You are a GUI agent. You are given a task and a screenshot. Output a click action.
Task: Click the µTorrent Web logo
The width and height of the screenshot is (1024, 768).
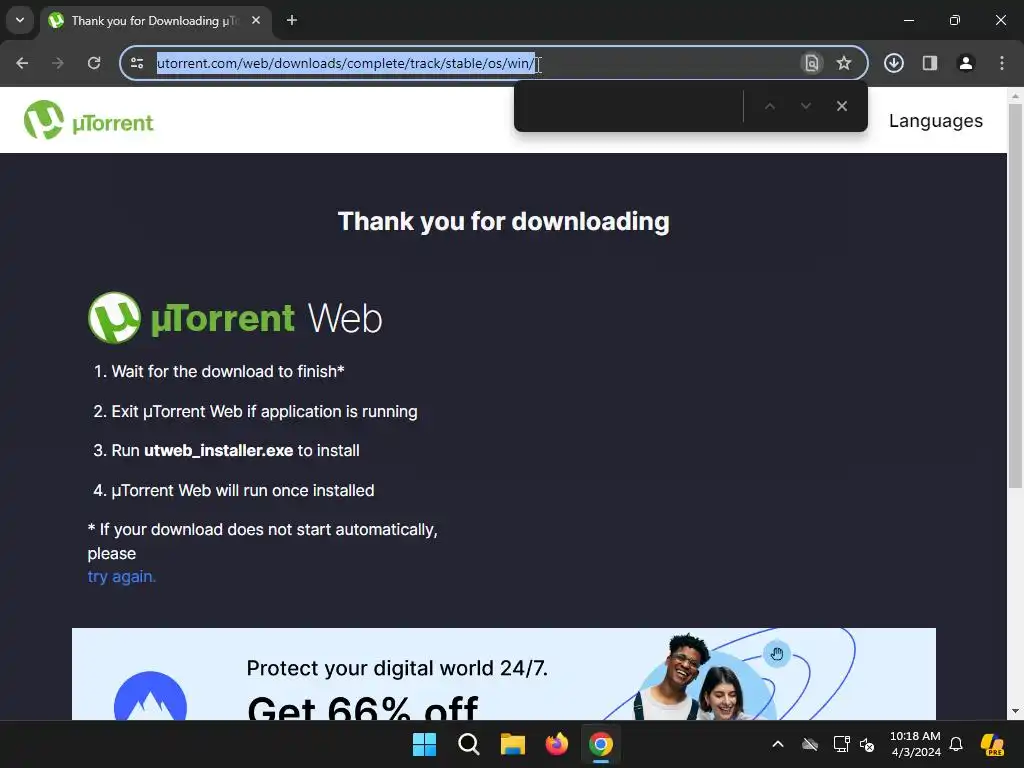pos(235,318)
